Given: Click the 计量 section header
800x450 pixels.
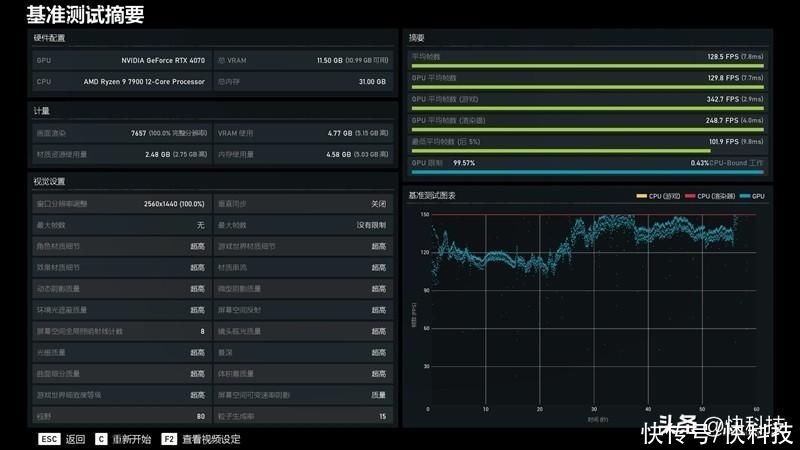Looking at the screenshot, I should pos(41,111).
